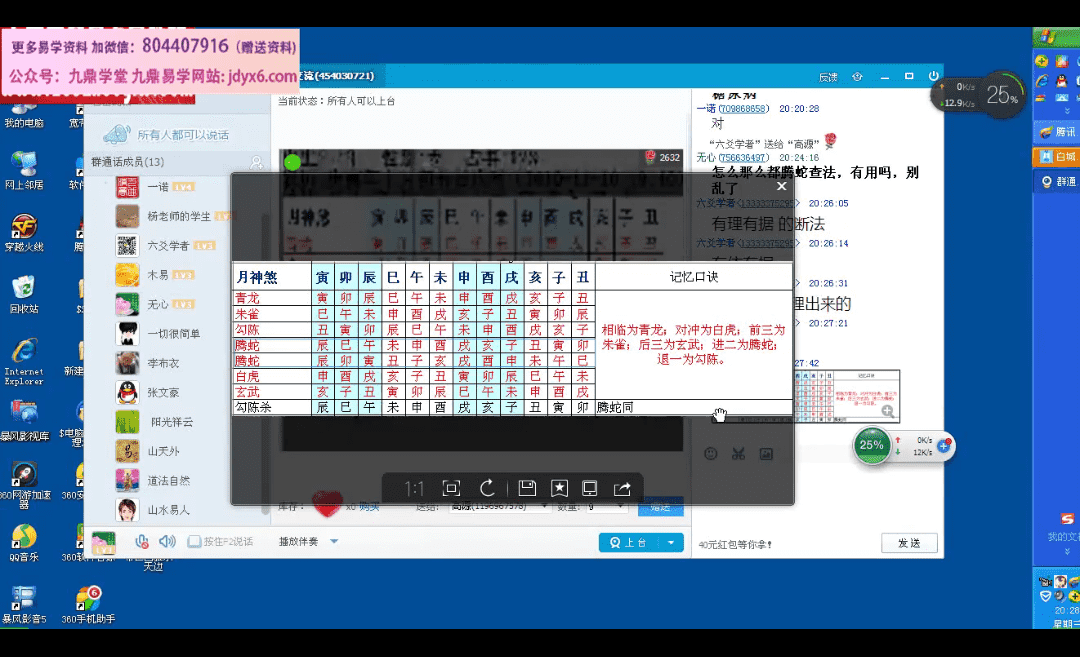Click the 反馈 feedback link in title bar

tap(828, 77)
